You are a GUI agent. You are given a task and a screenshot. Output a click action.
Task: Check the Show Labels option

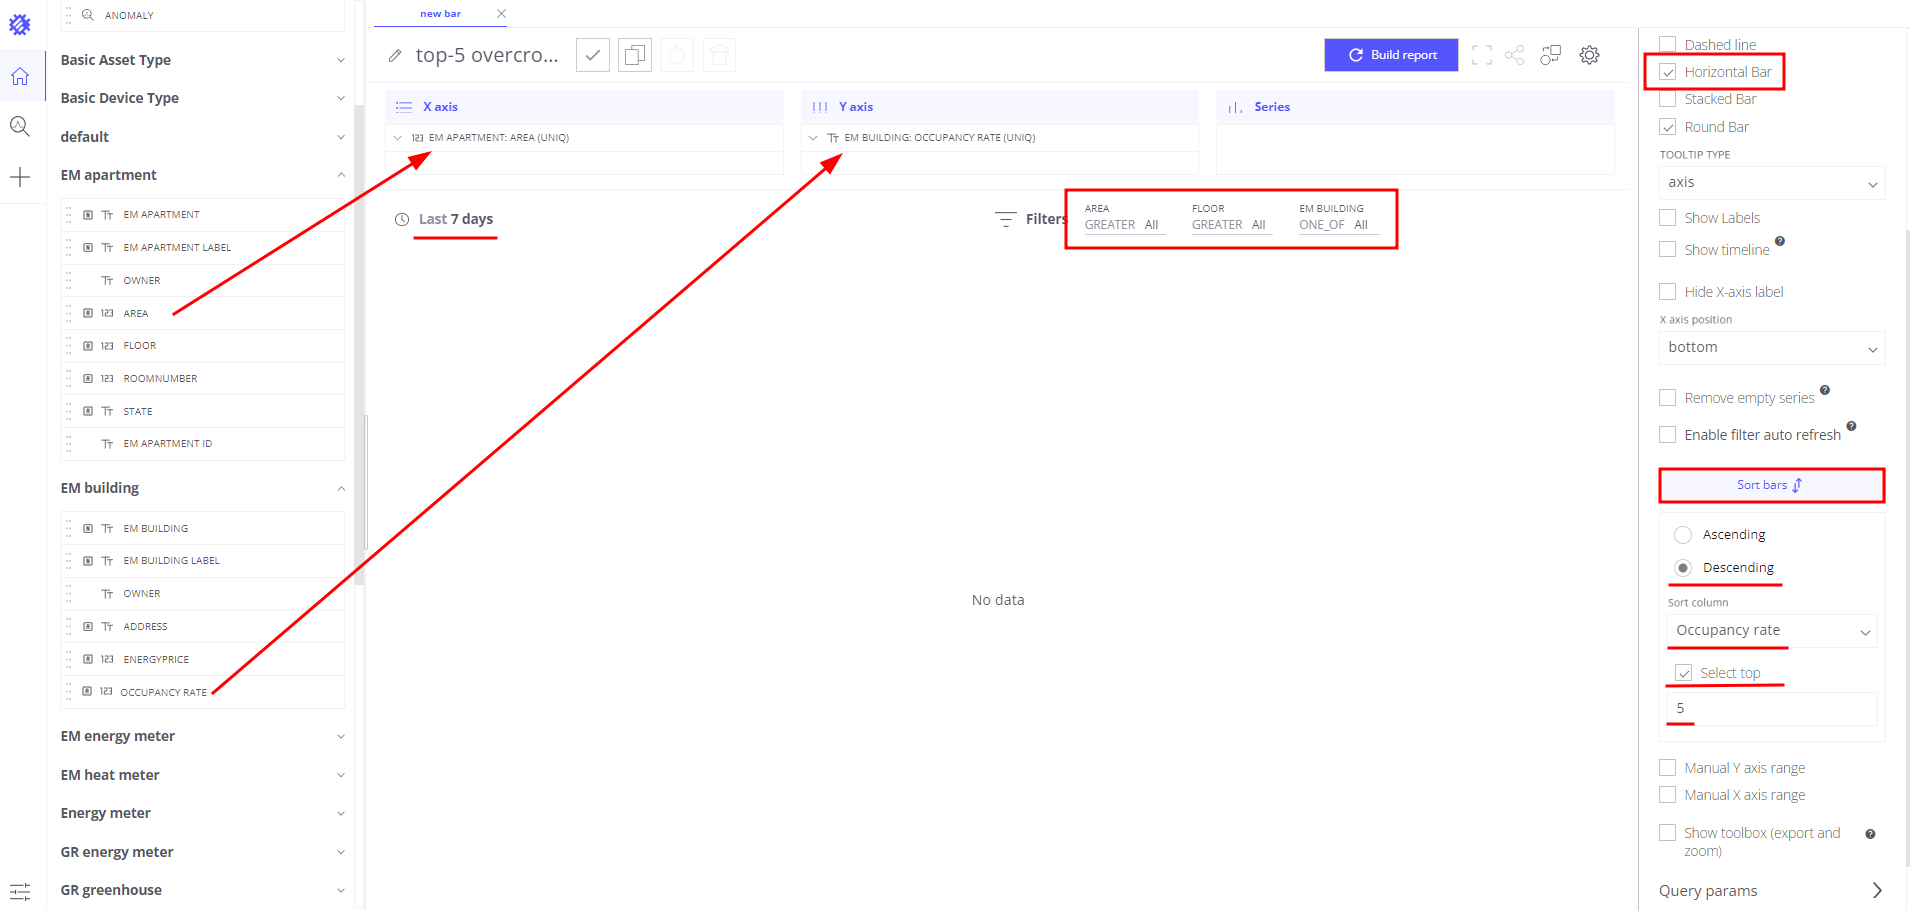pos(1667,217)
